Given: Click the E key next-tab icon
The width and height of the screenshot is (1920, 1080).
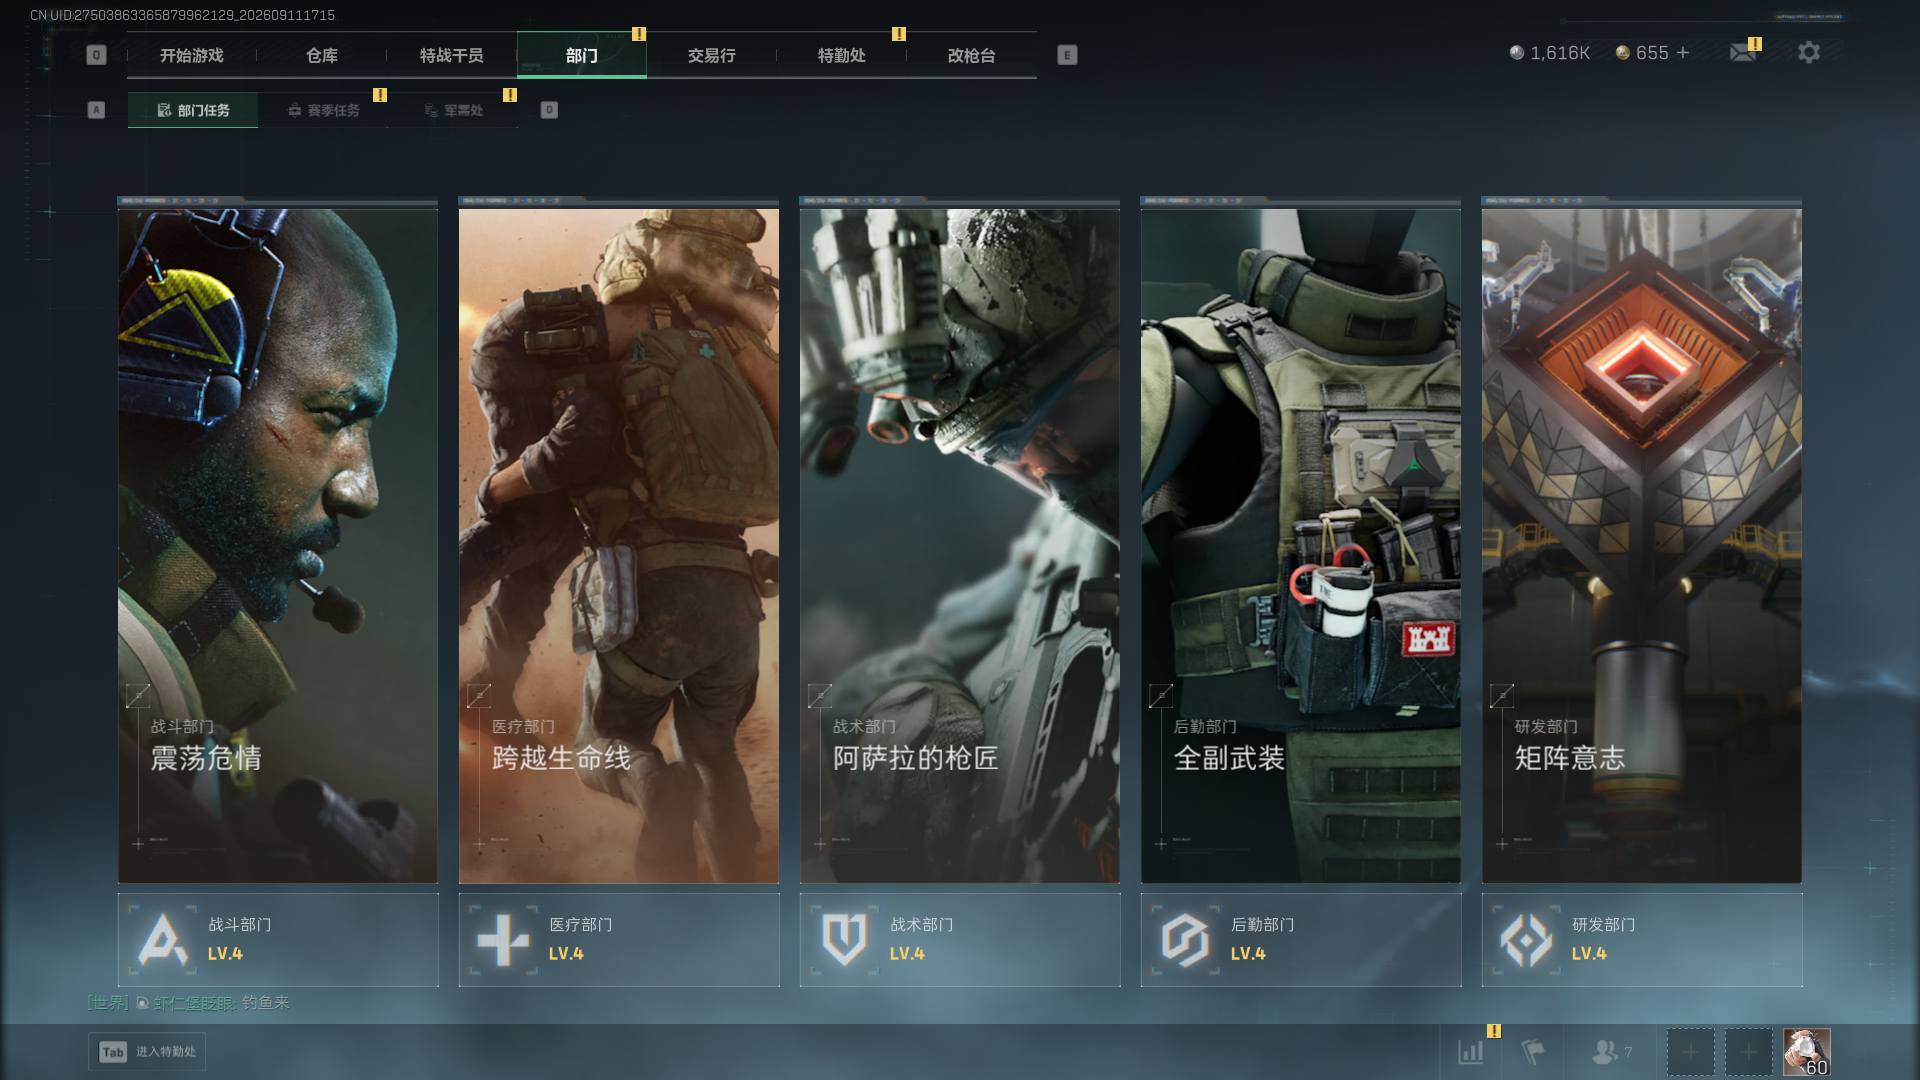Looking at the screenshot, I should click(x=1067, y=55).
